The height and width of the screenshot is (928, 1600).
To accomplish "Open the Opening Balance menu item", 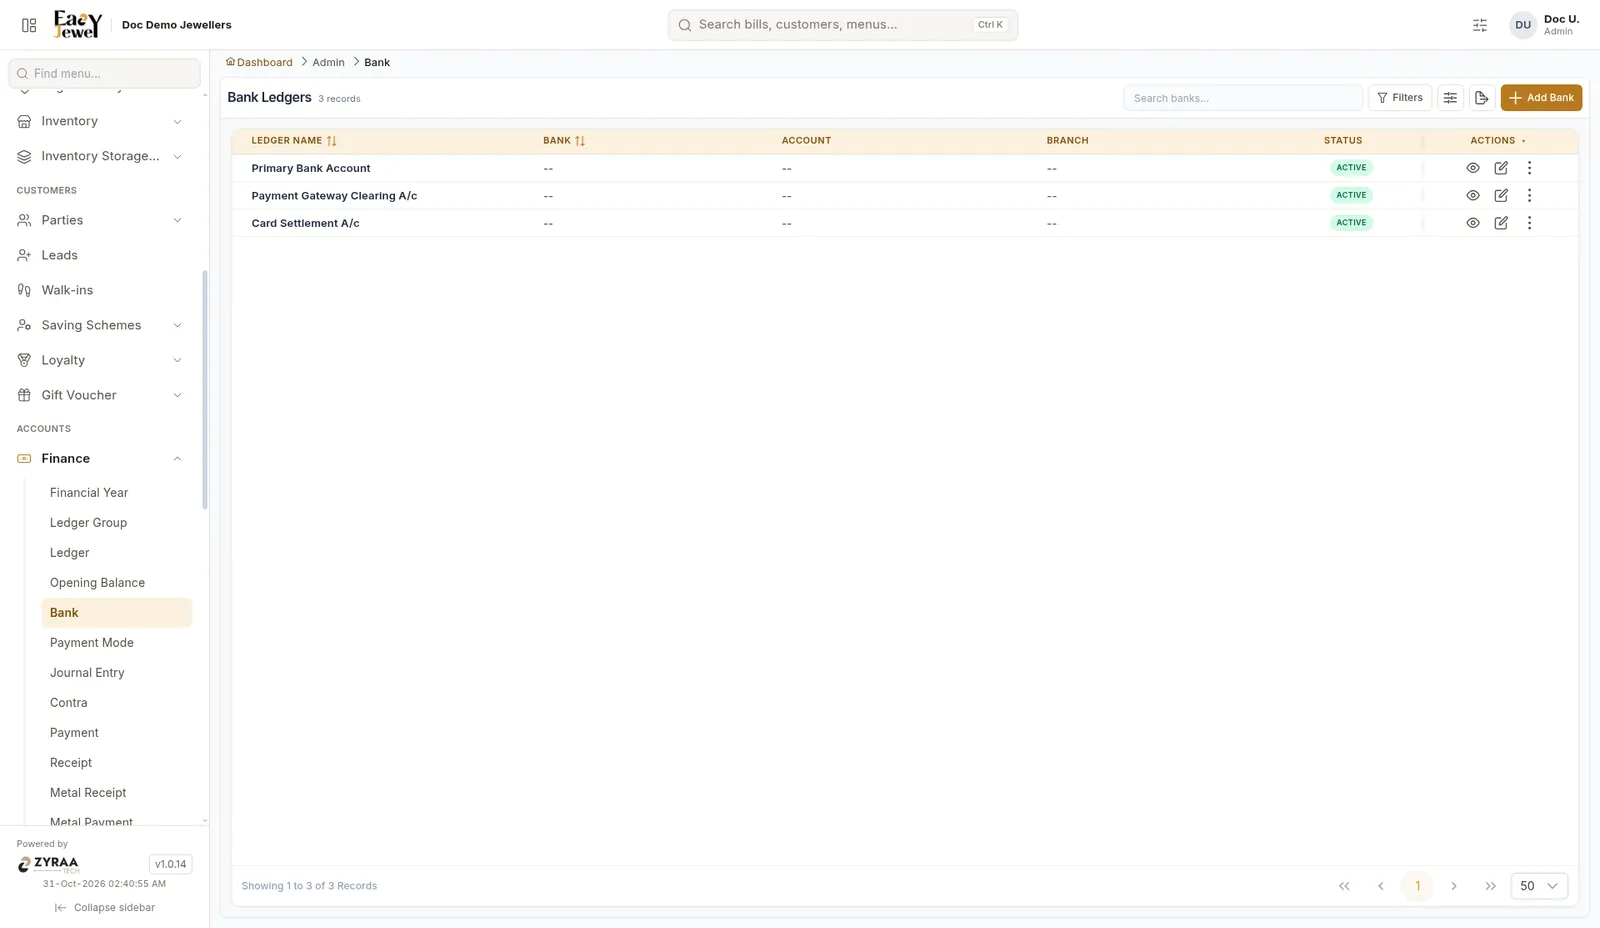I will click(x=116, y=583).
